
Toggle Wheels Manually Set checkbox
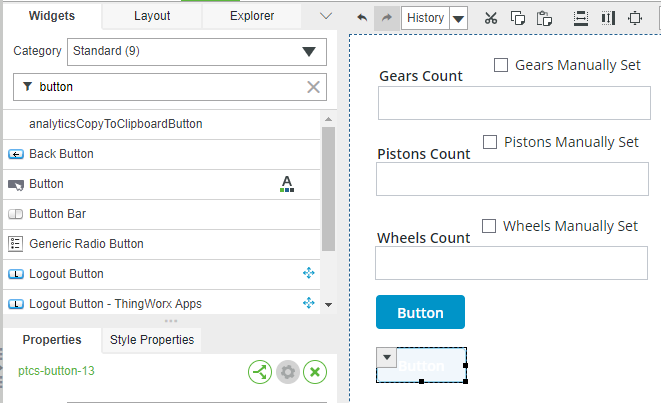489,226
